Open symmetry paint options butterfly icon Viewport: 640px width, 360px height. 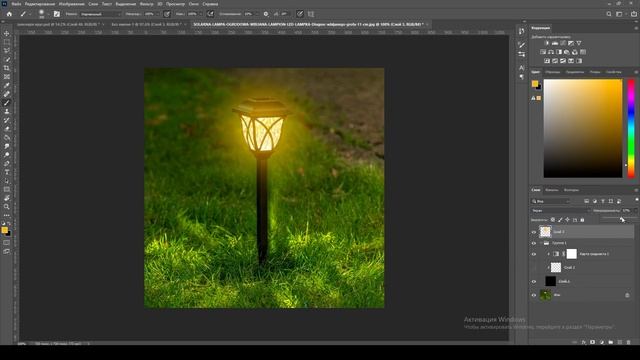(x=311, y=14)
